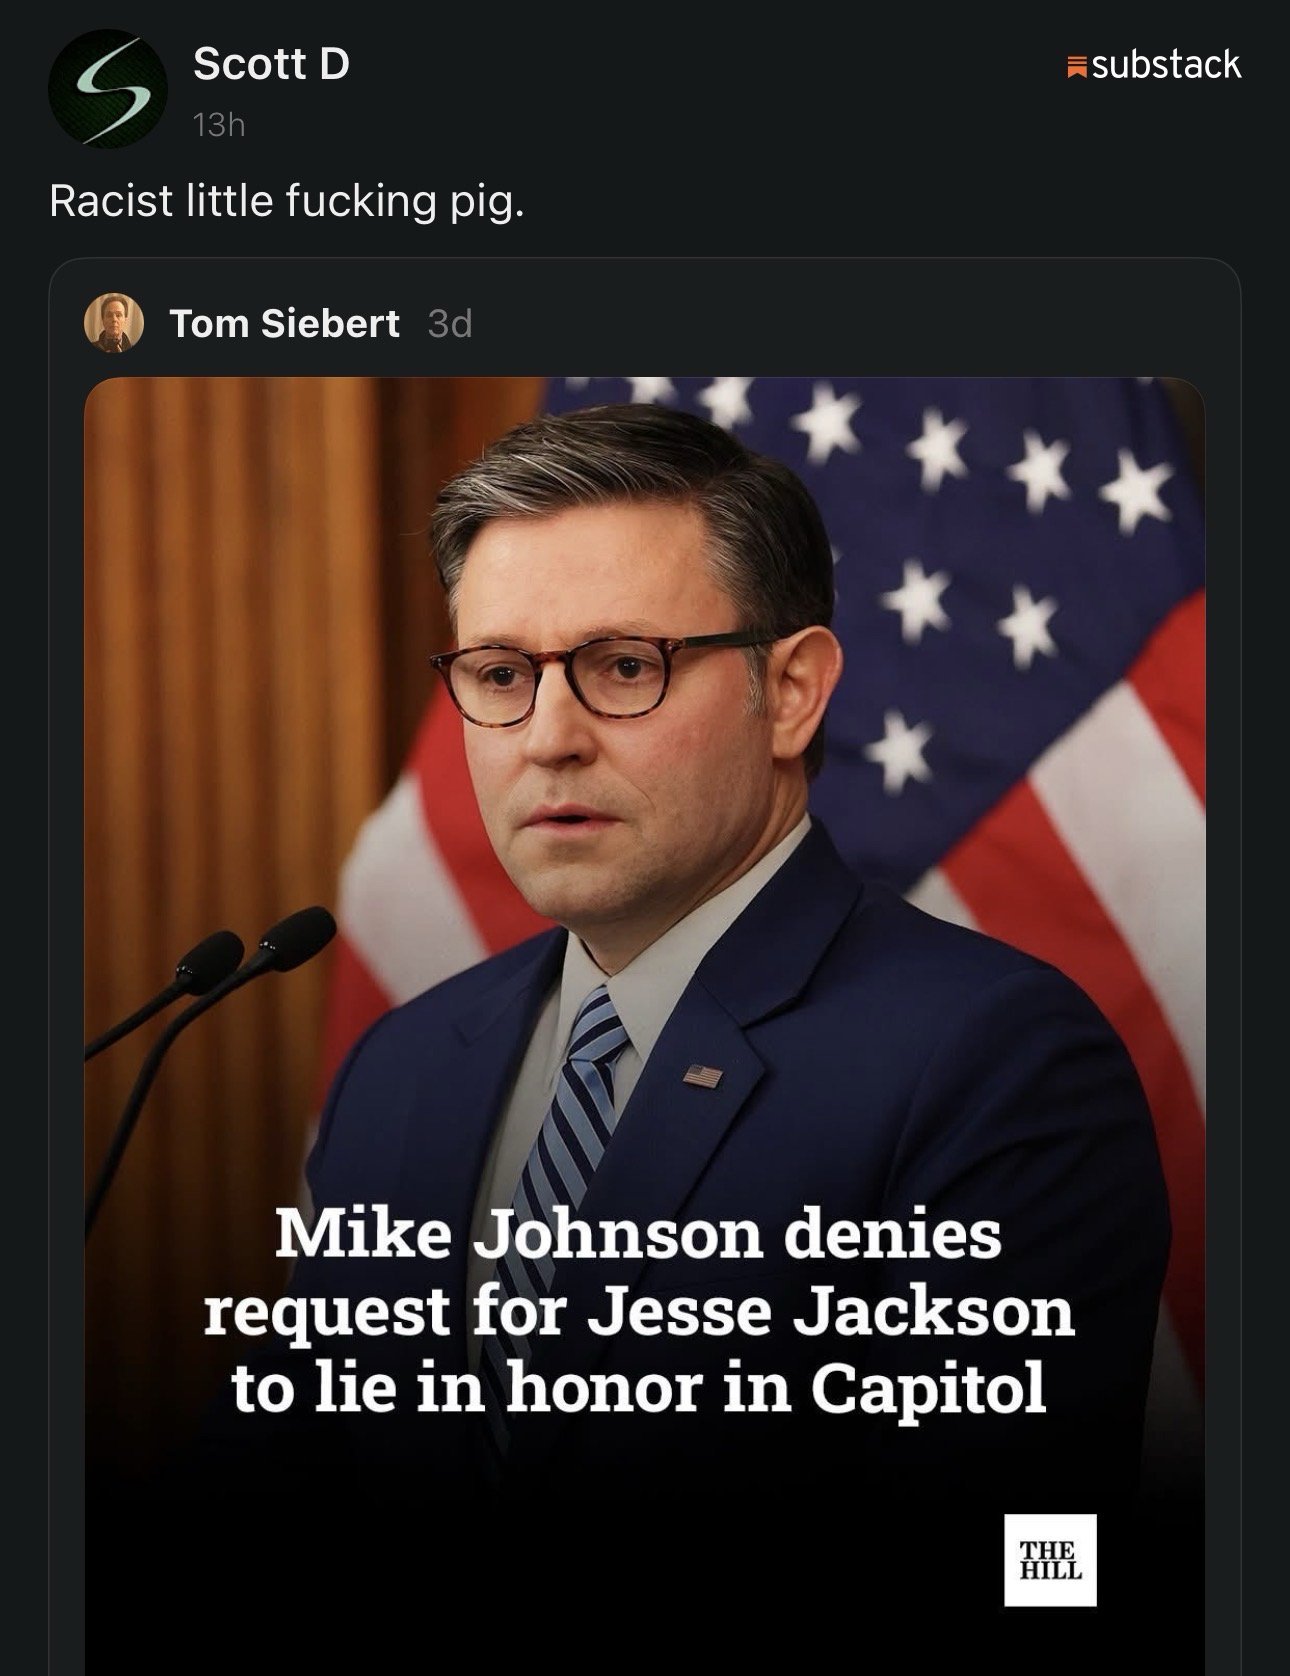The width and height of the screenshot is (1290, 1676).
Task: Open Scott D's profile name link
Action: (271, 64)
